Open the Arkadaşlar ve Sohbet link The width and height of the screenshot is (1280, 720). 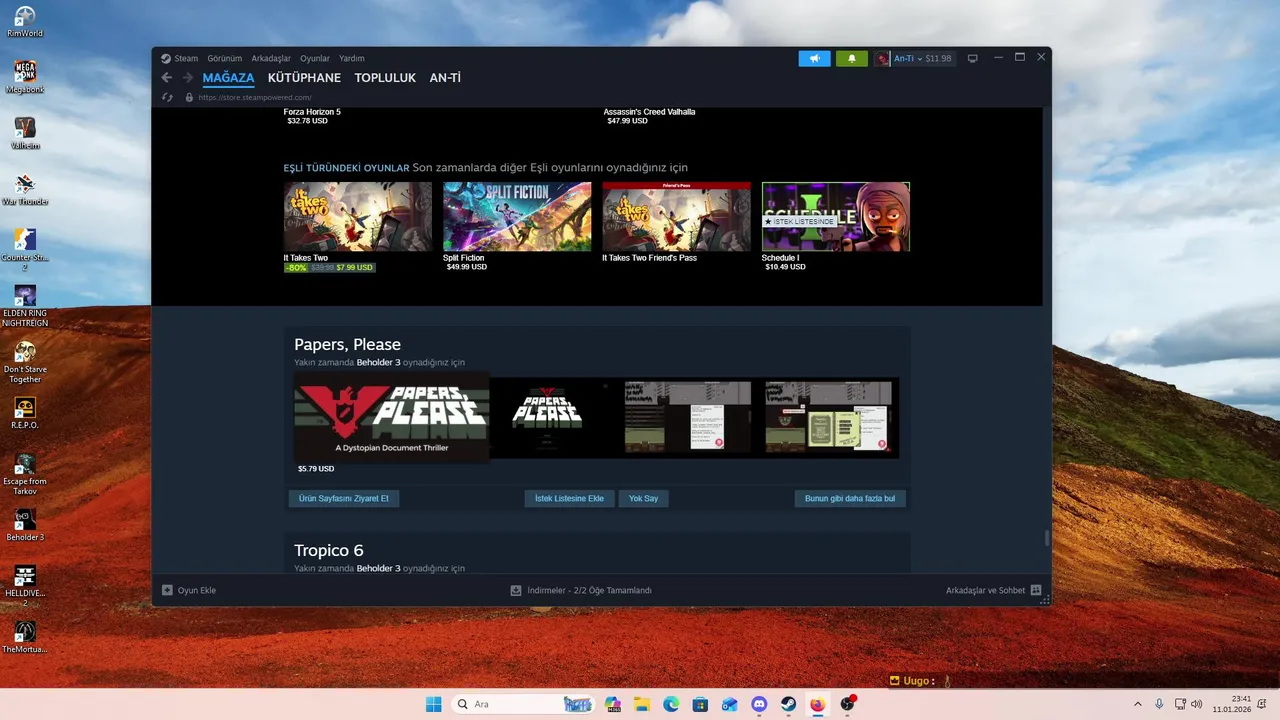[986, 590]
